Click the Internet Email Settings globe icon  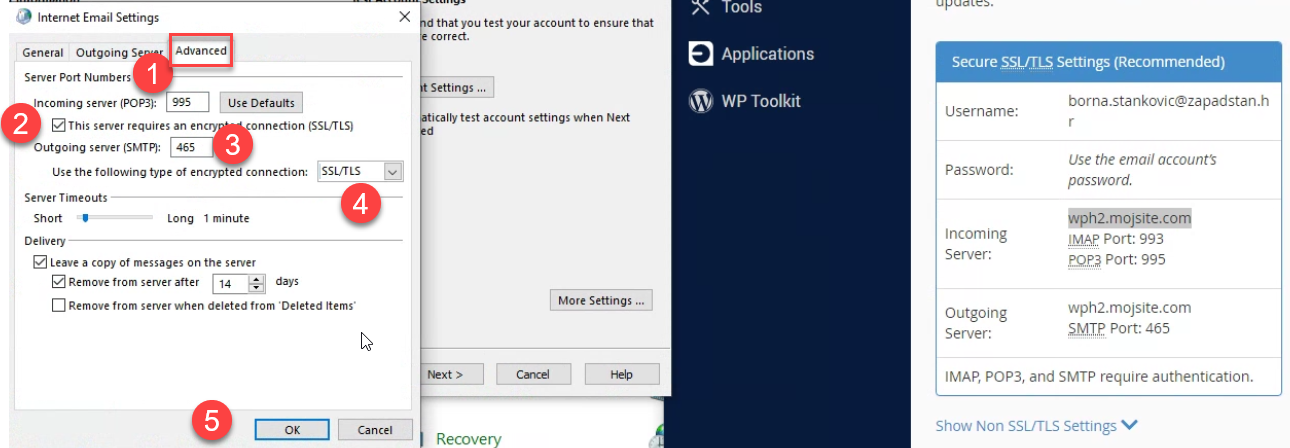[x=23, y=17]
